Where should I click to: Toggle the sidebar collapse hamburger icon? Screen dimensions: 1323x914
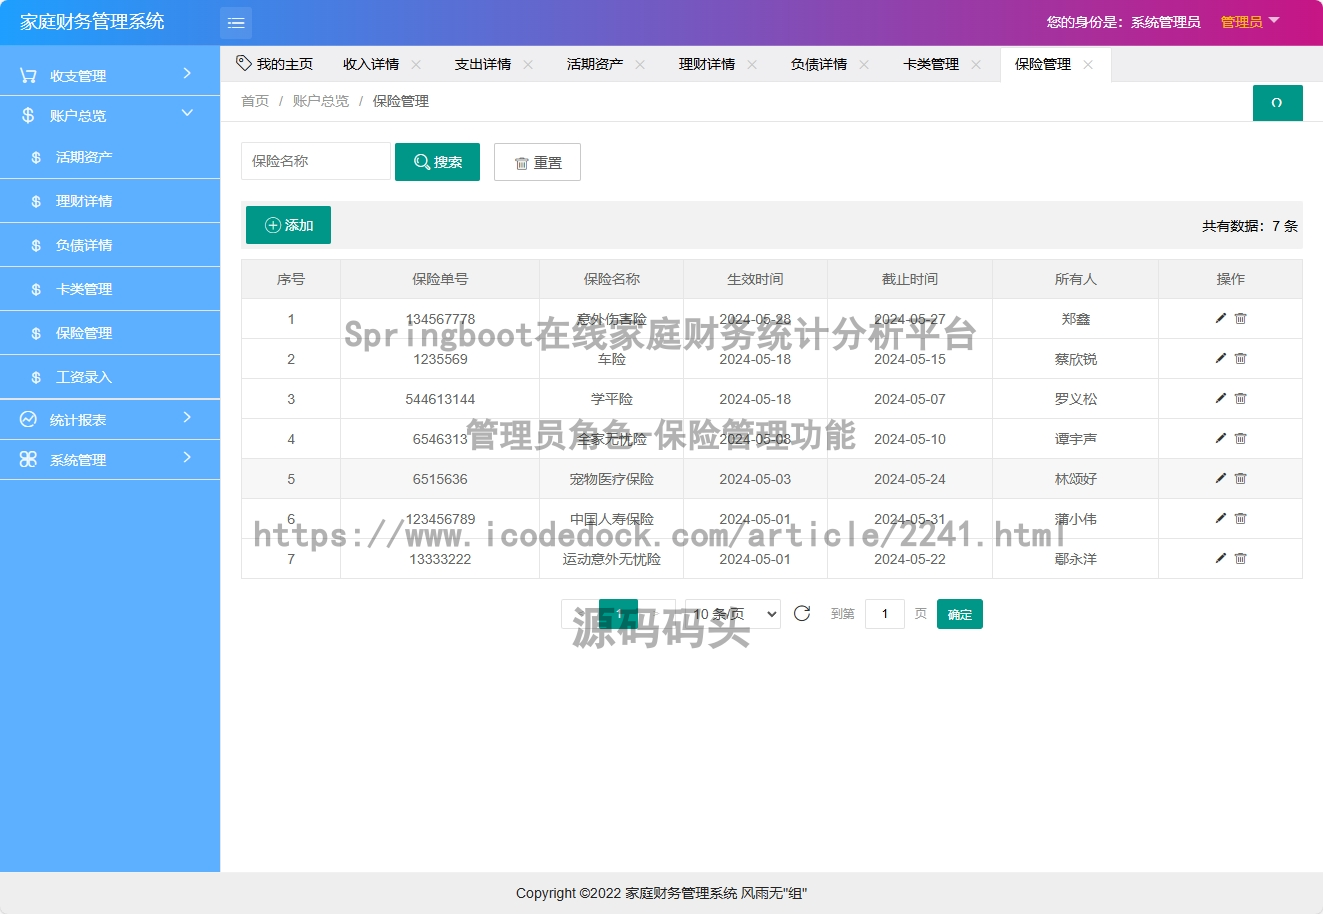(236, 22)
